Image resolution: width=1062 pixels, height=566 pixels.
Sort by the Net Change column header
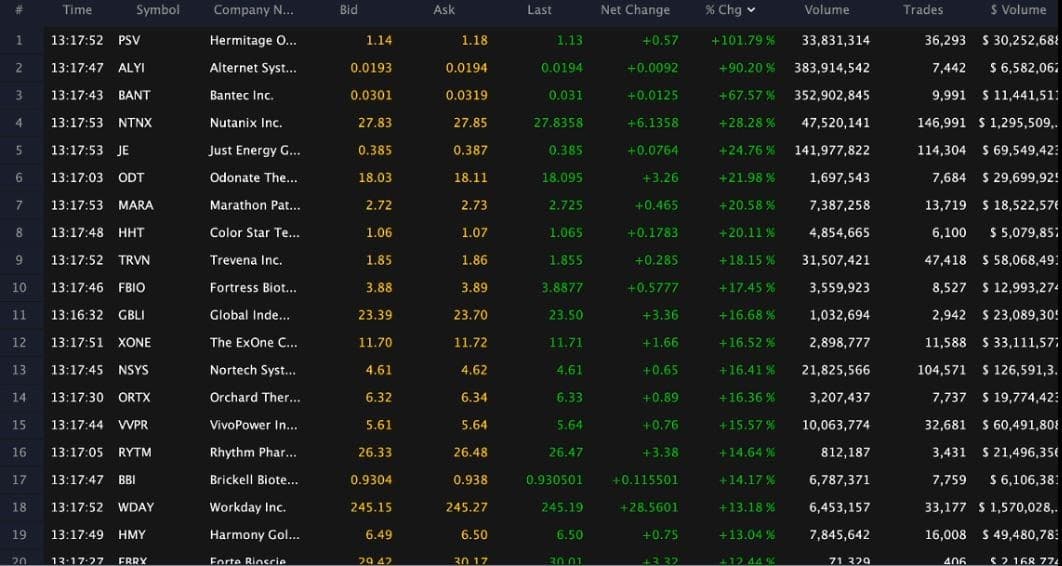click(x=635, y=10)
